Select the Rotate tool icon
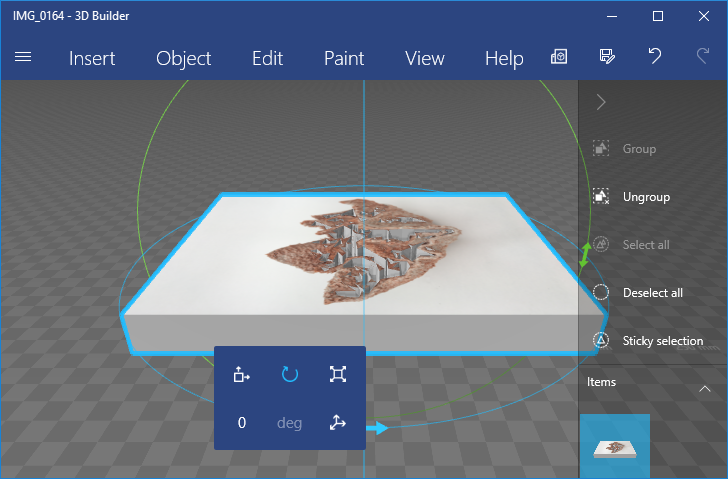The height and width of the screenshot is (479, 728). (290, 374)
